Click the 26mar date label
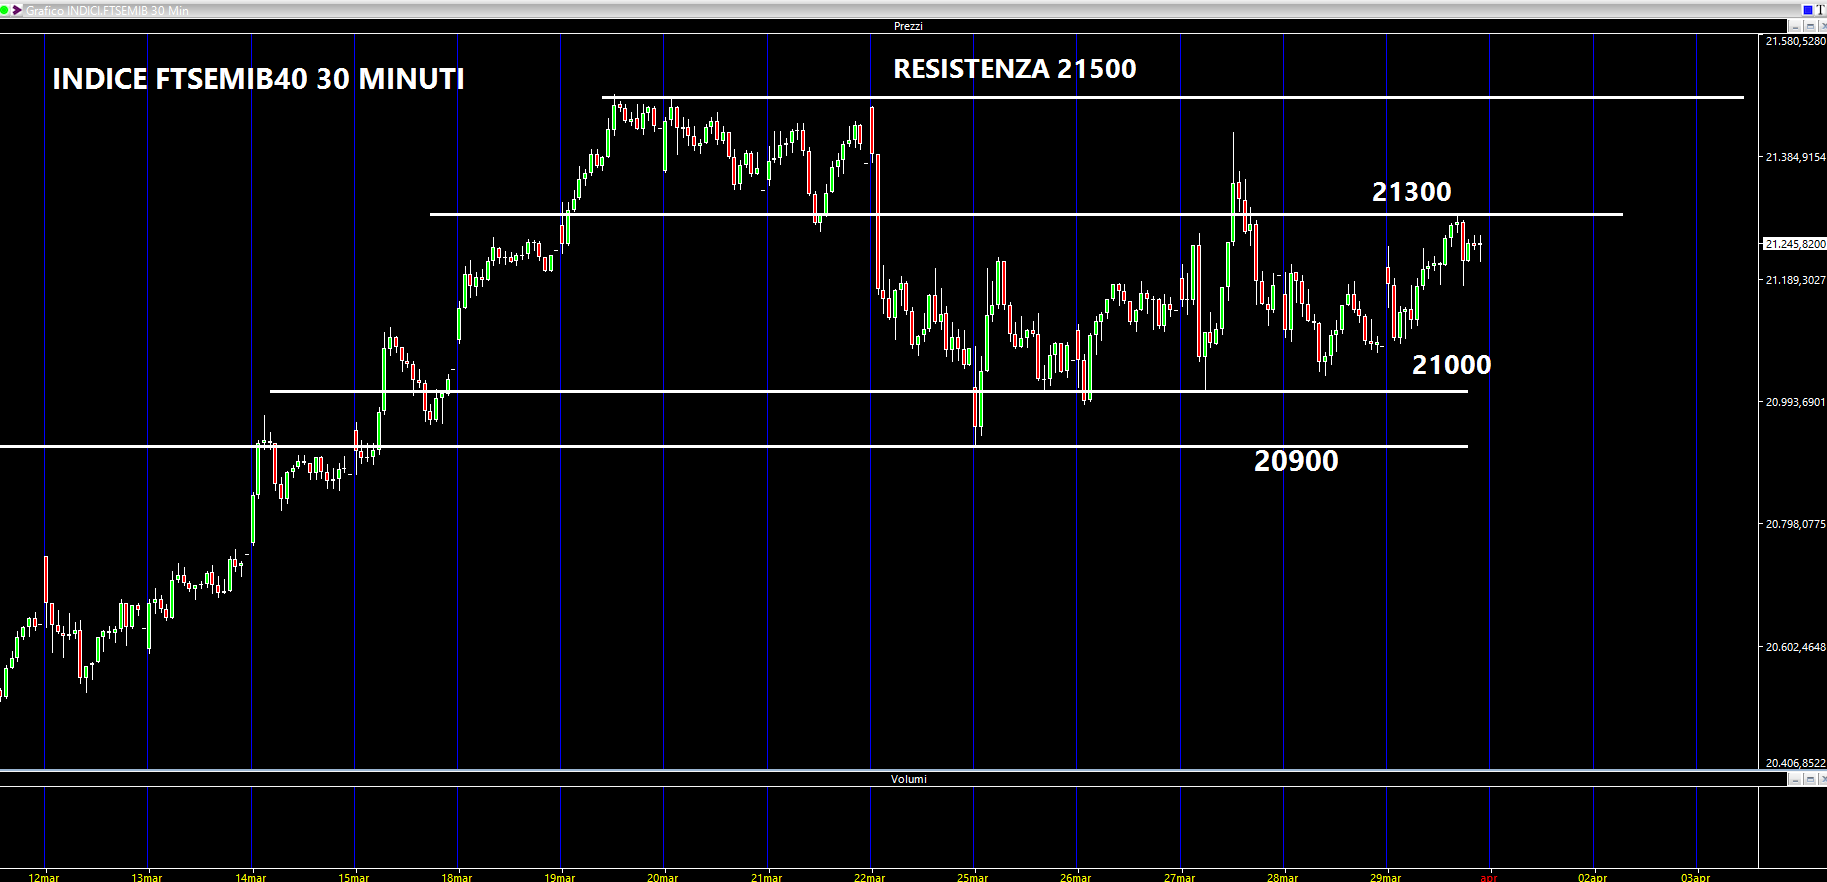 click(x=1076, y=877)
